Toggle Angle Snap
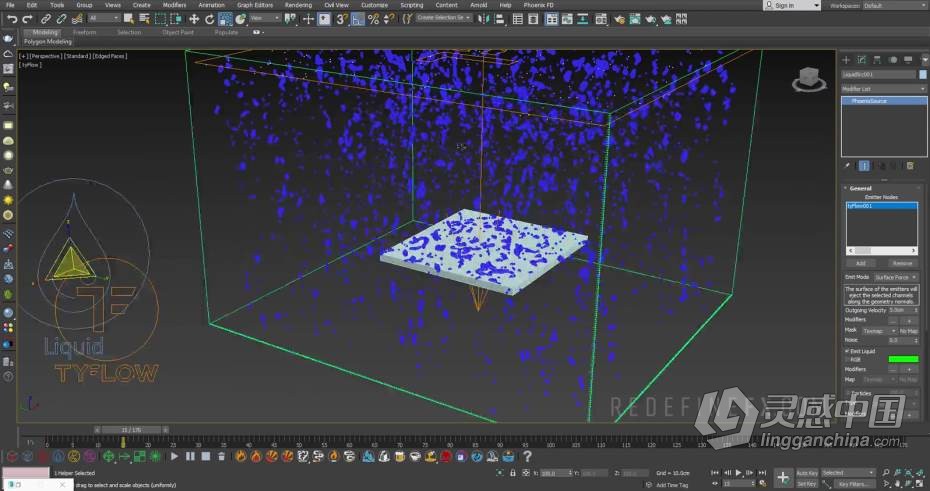The width and height of the screenshot is (930, 491). [358, 20]
